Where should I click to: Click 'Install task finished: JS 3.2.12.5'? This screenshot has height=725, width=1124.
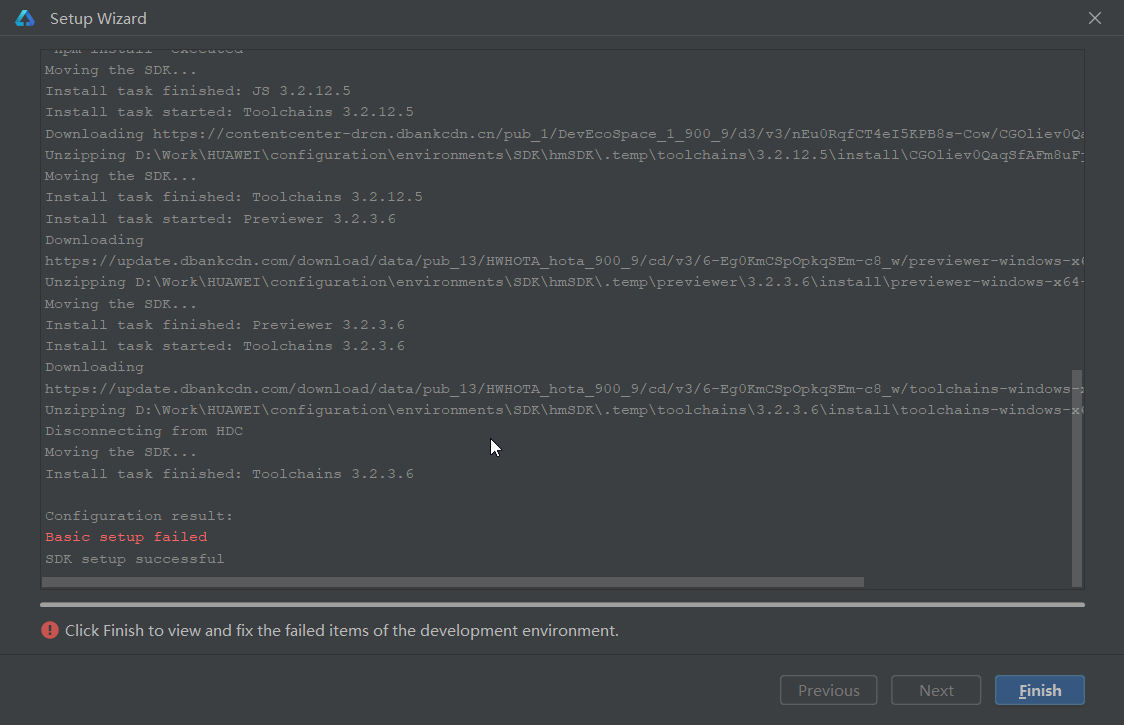tap(198, 91)
